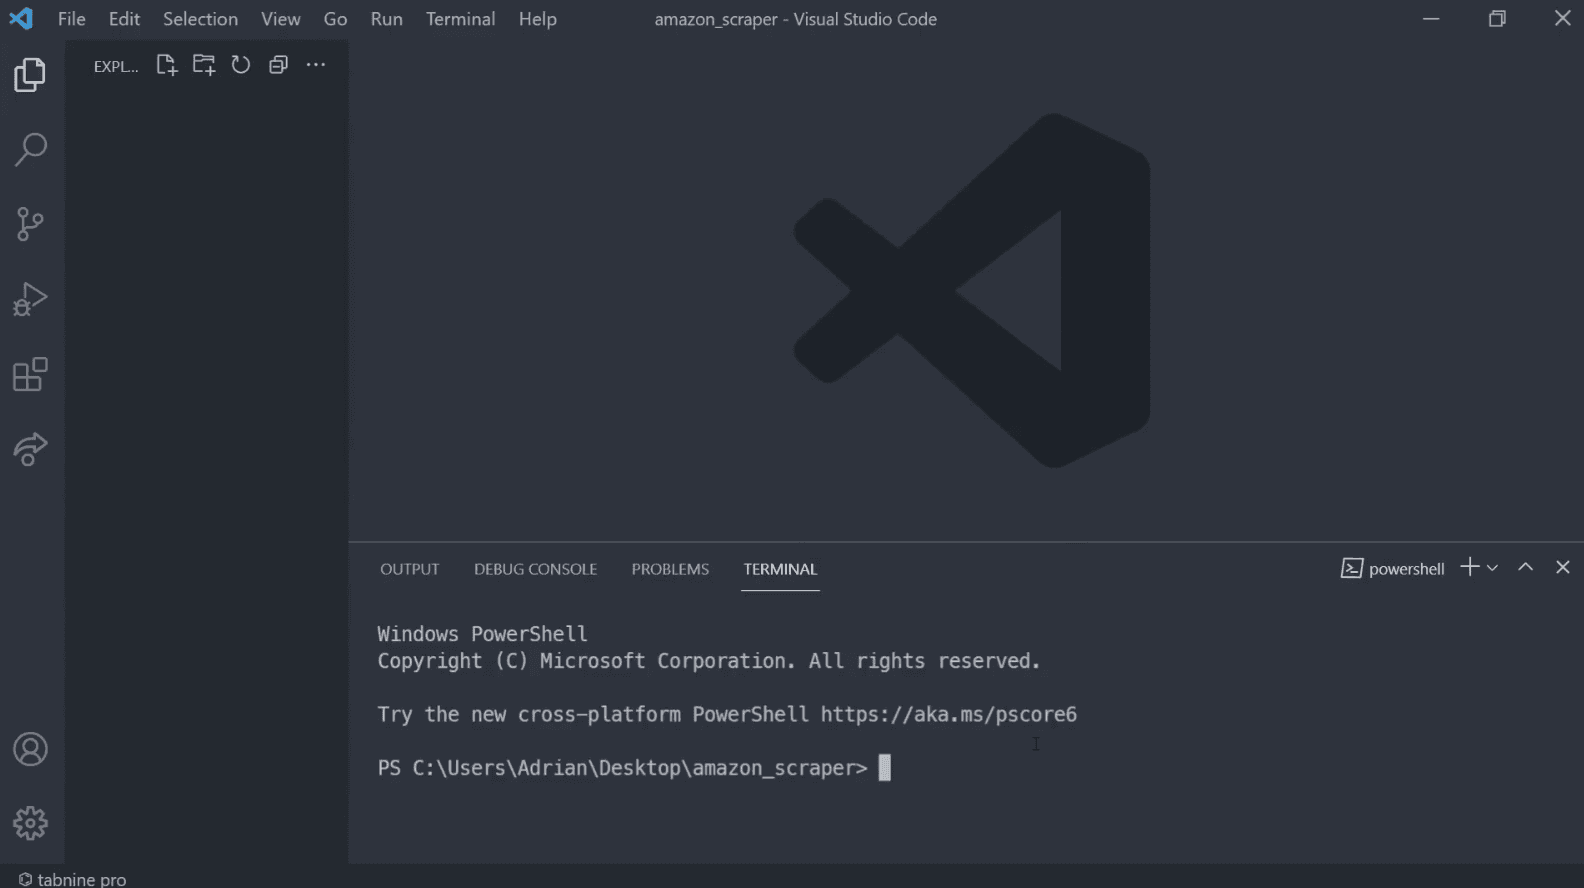The image size is (1584, 888).
Task: Click the powershell terminal label
Action: (1393, 569)
